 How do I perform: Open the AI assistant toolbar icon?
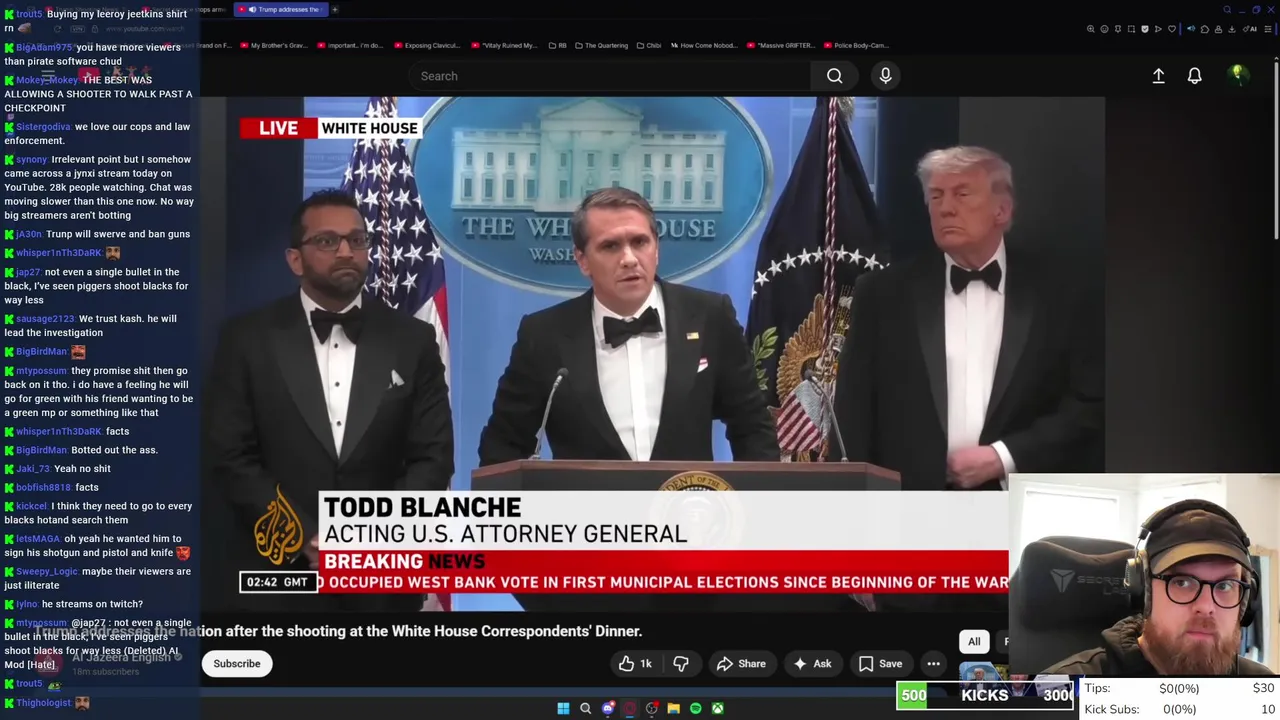click(1250, 29)
